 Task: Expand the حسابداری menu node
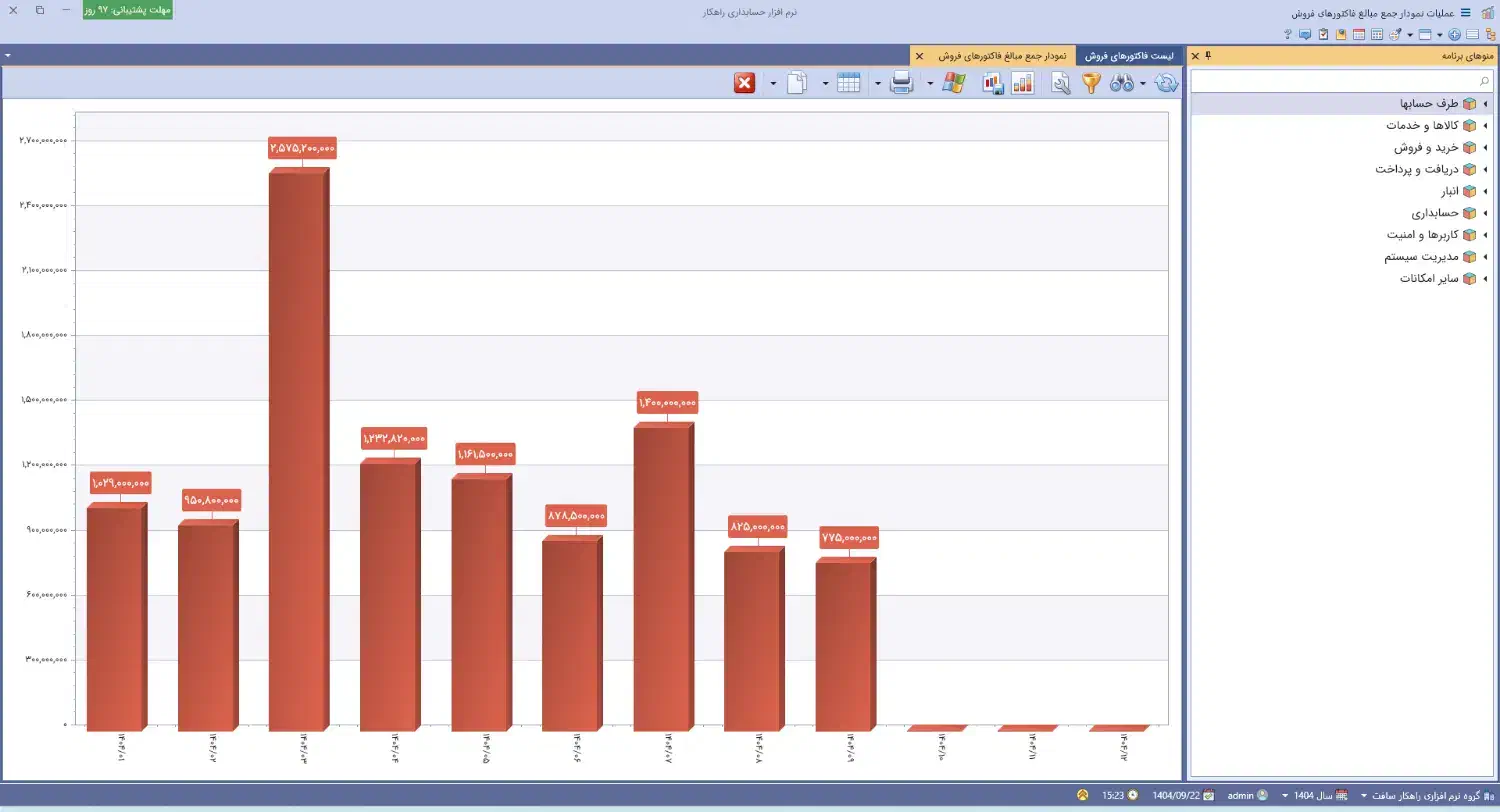coord(1485,213)
